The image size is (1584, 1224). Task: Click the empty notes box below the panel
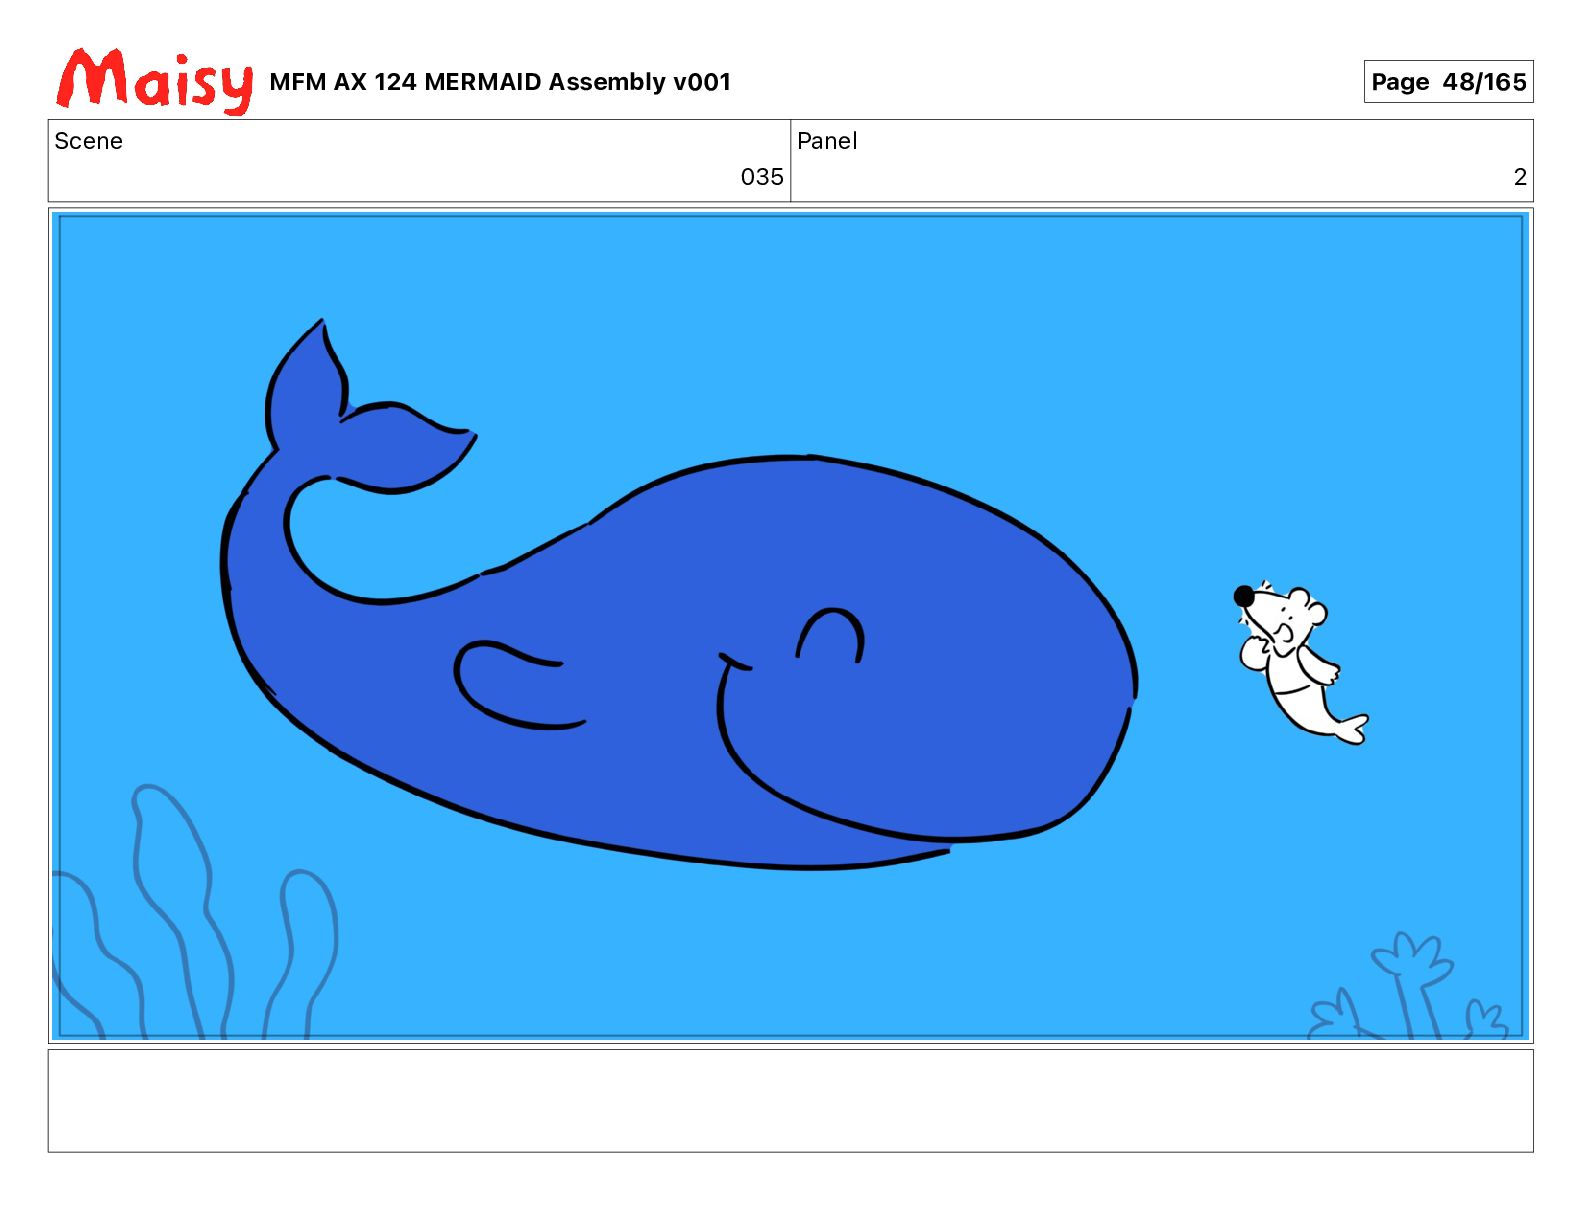tap(790, 1100)
